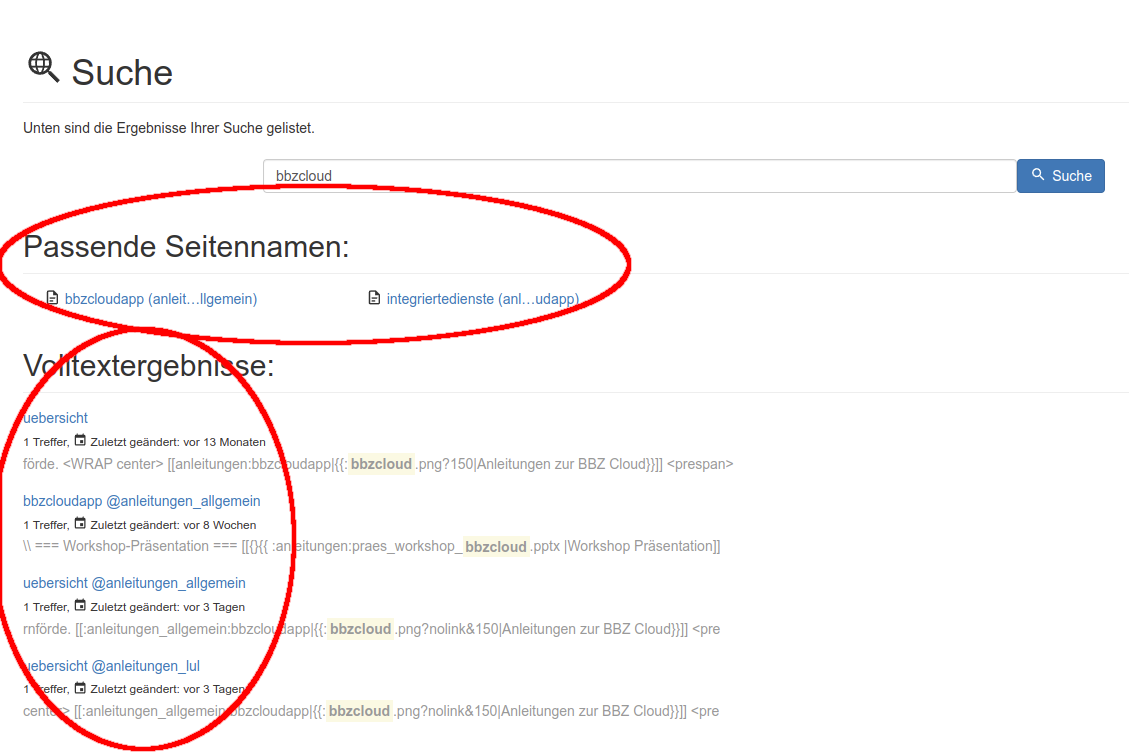Click the 'Passende Seitennamen:' heading
Viewport: 1129px width, 755px height.
point(187,247)
